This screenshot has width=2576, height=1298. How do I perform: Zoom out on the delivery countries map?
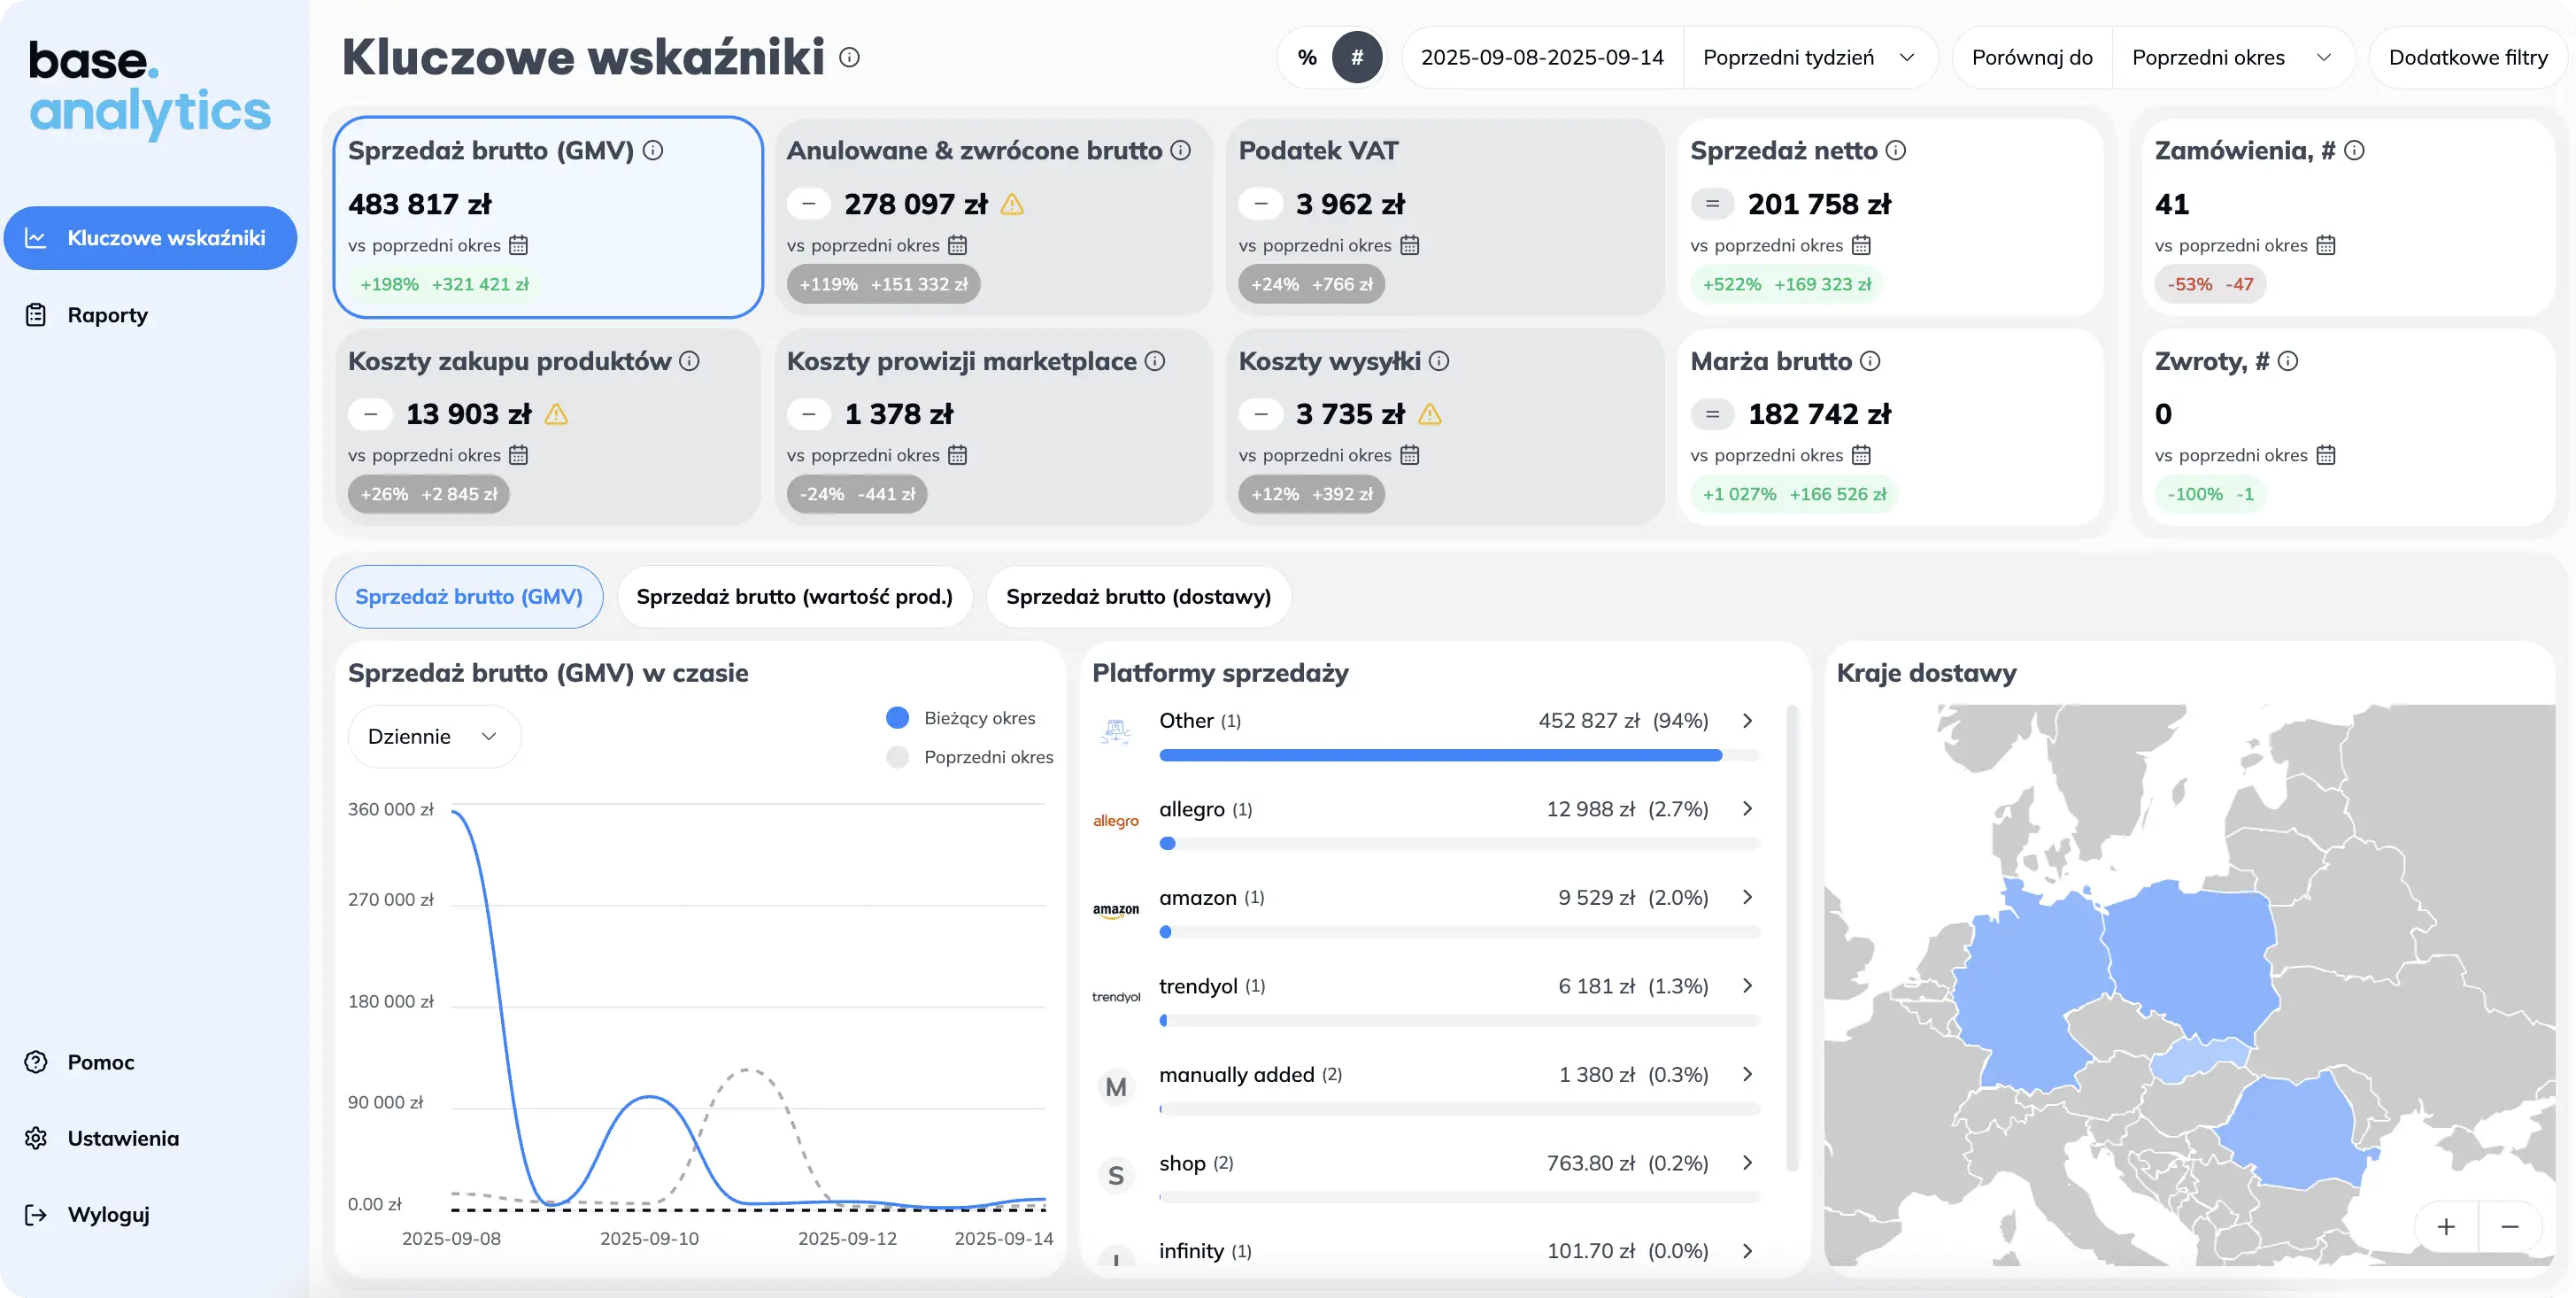[2510, 1226]
